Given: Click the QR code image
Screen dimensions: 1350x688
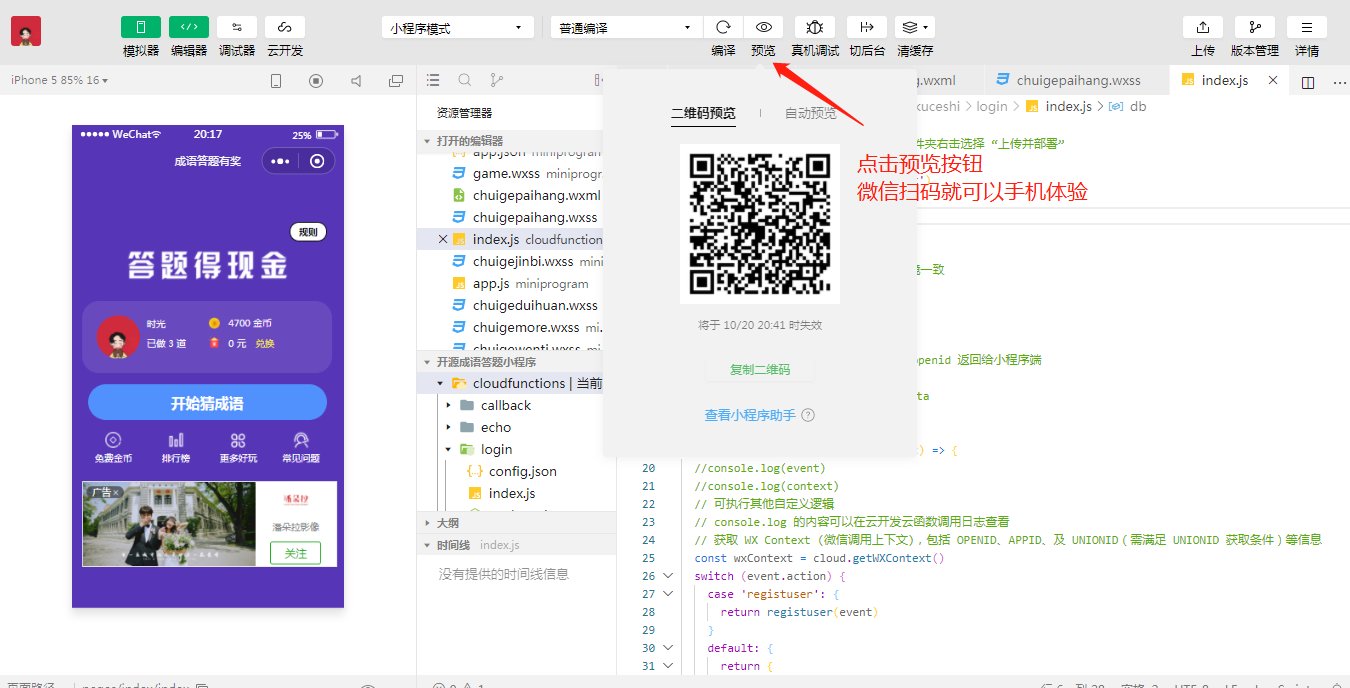Looking at the screenshot, I should [760, 224].
